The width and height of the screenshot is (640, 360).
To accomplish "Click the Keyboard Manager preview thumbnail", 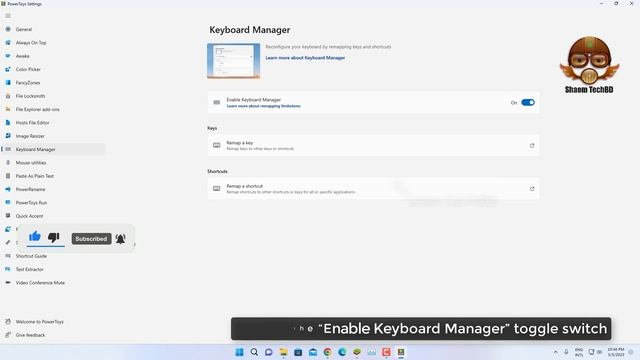I will pyautogui.click(x=233, y=61).
